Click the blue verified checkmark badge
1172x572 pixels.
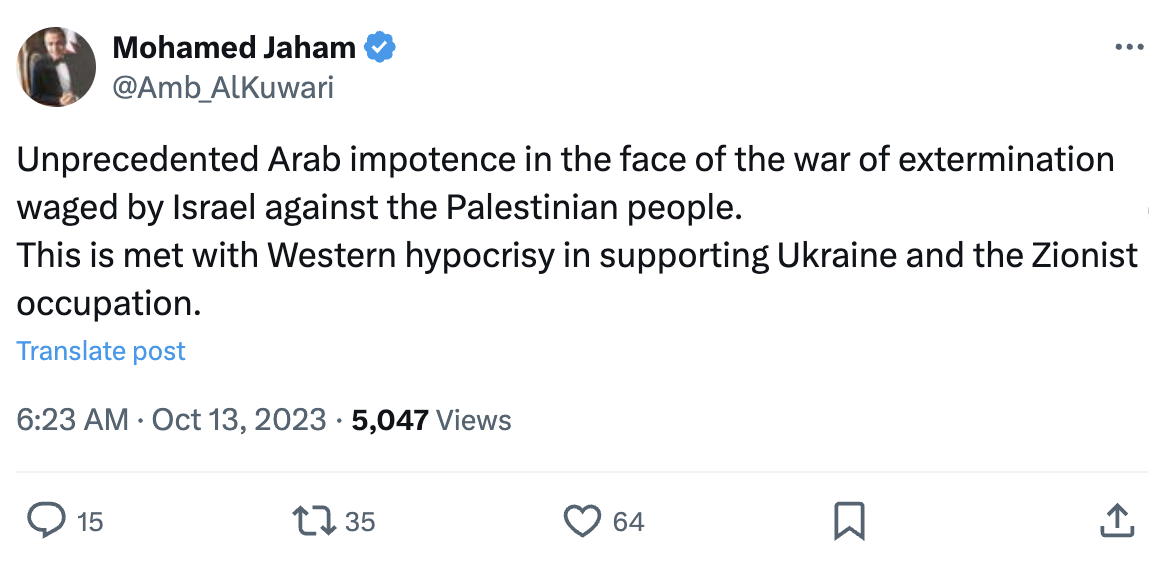click(380, 46)
